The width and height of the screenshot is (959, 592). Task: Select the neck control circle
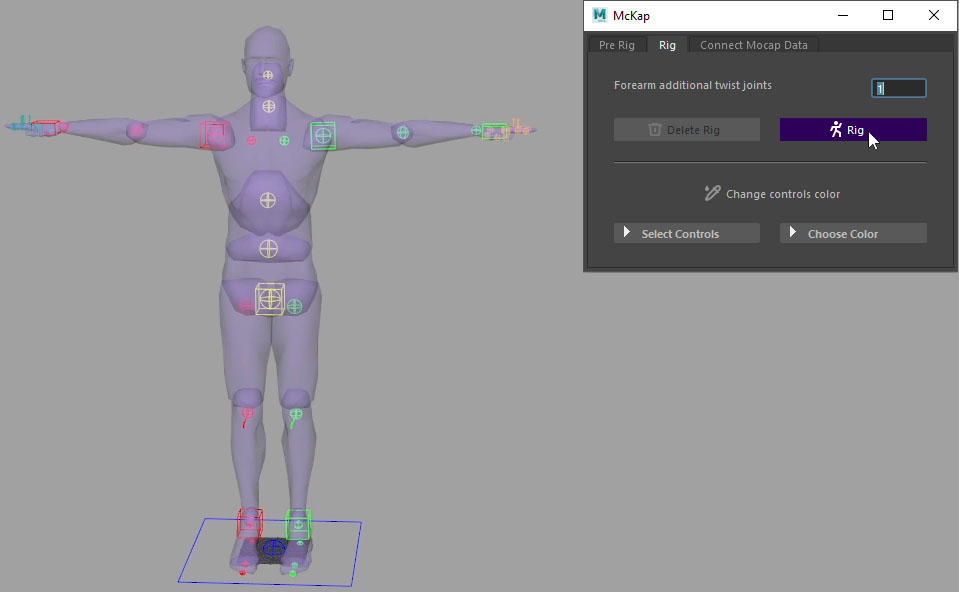tap(268, 106)
